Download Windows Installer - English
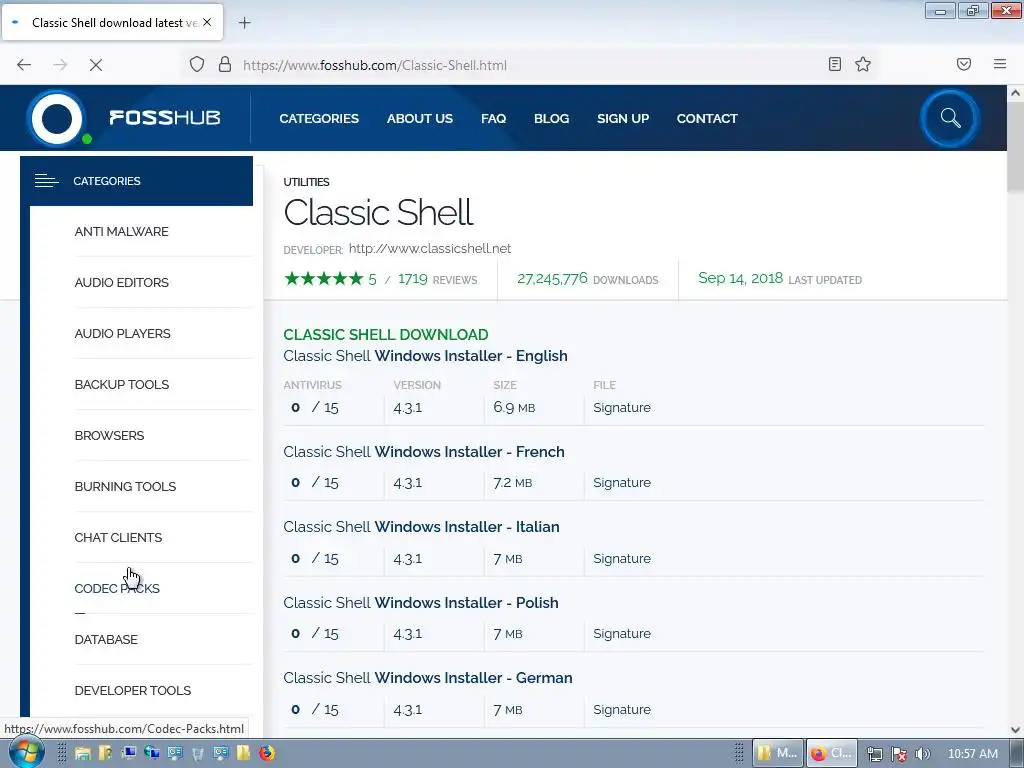The height and width of the screenshot is (768, 1024). [x=425, y=356]
